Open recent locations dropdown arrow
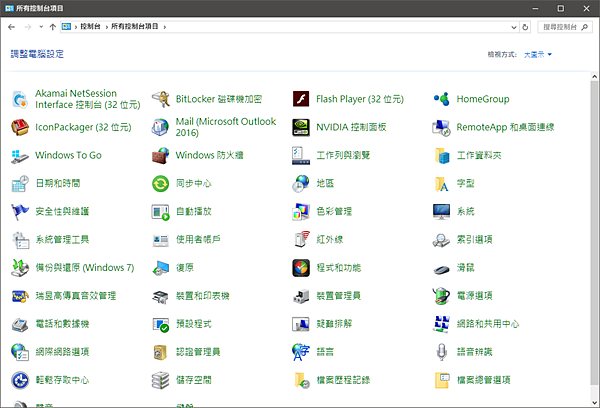Image resolution: width=600 pixels, height=408 pixels. tap(41, 27)
